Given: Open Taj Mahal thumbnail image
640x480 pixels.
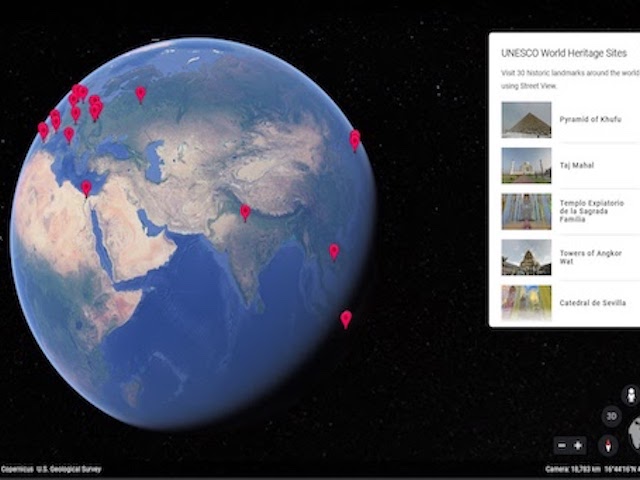Looking at the screenshot, I should (526, 165).
